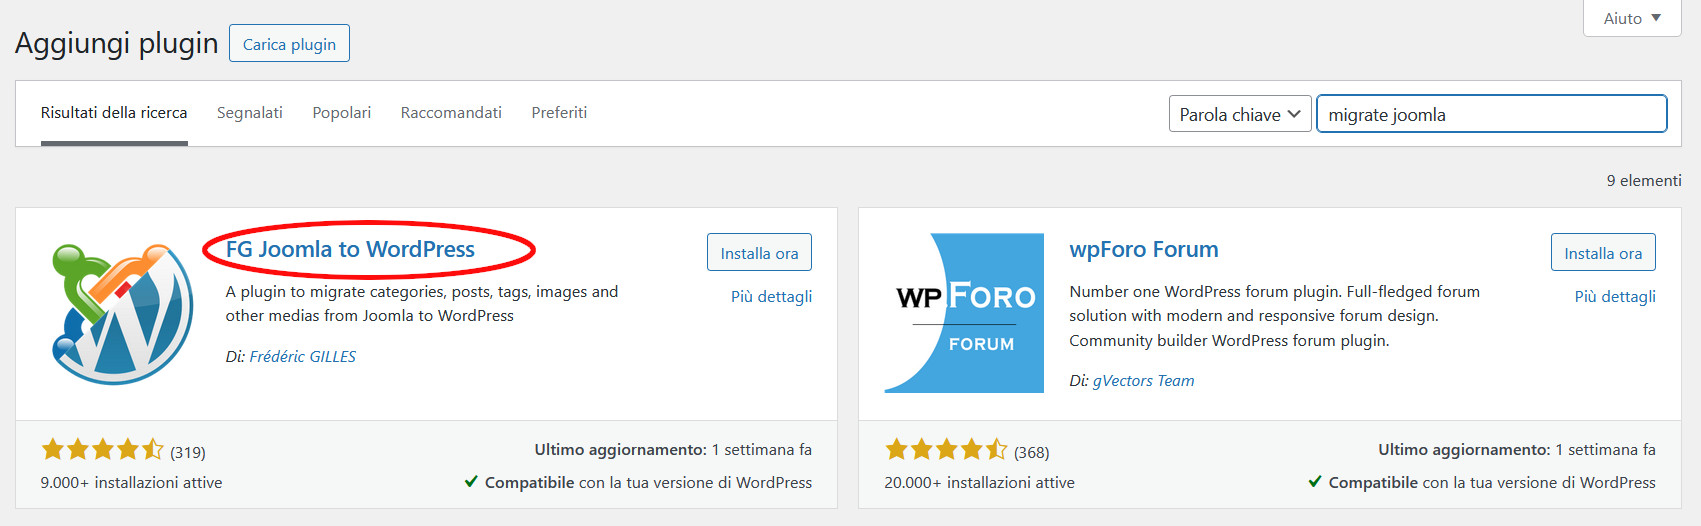Click the star rating of wpForo Forum
The image size is (1701, 526).
[946, 450]
